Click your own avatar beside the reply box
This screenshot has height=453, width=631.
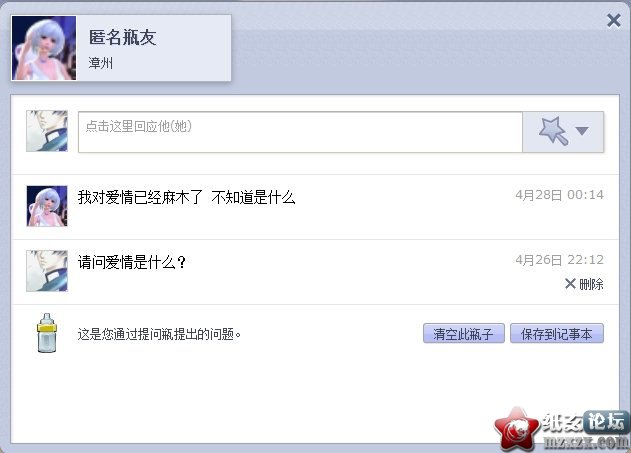click(x=47, y=131)
